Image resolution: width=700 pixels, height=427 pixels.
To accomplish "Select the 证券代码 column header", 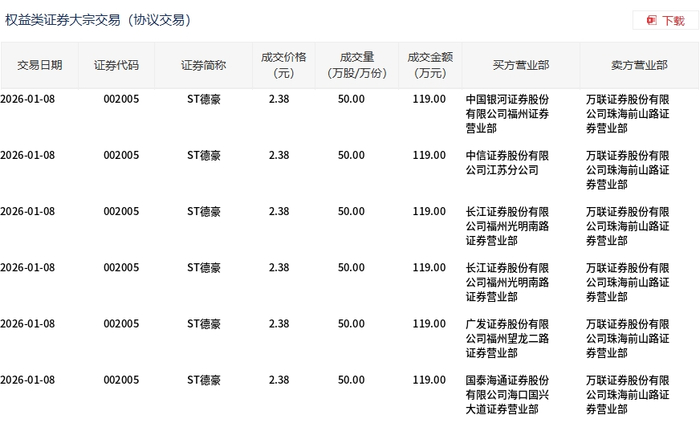I will pyautogui.click(x=116, y=65).
